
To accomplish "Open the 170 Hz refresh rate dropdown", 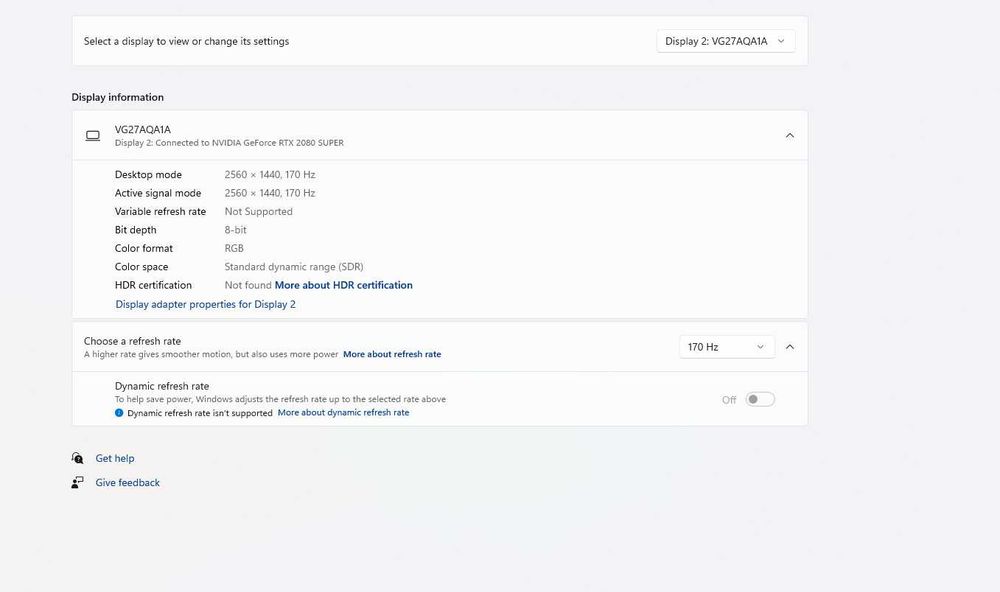I will (x=726, y=347).
